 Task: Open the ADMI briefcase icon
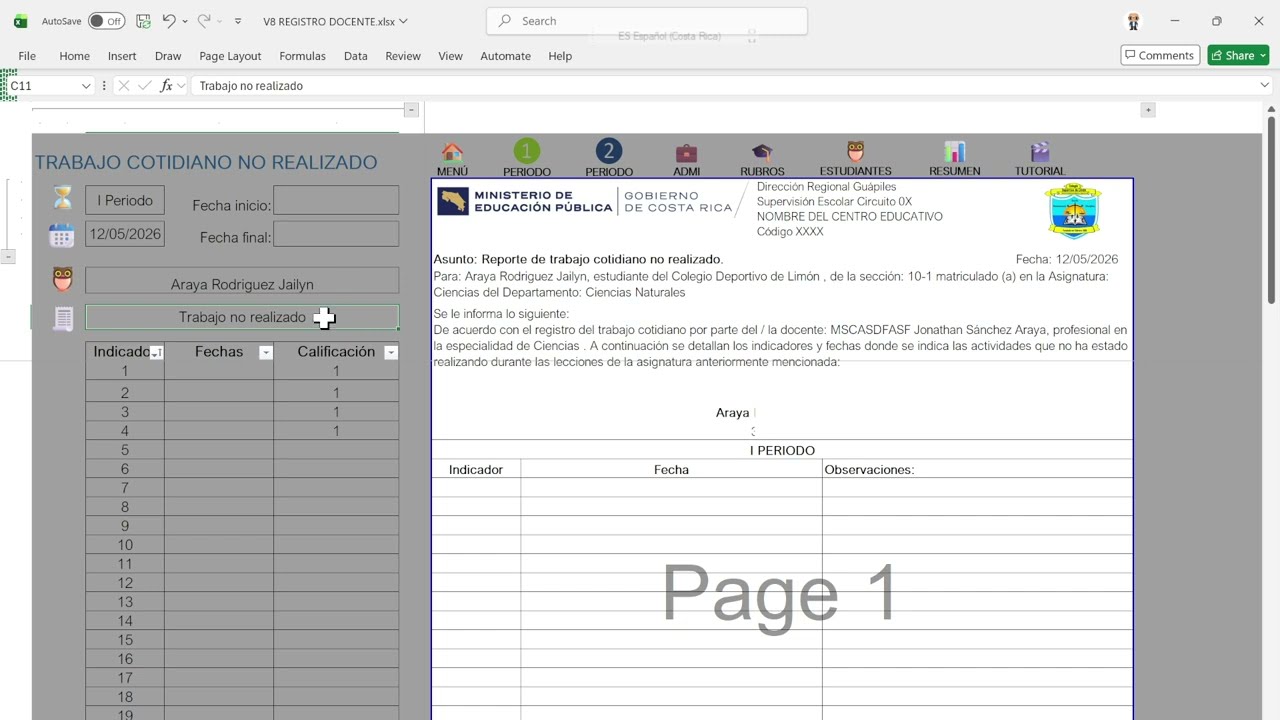click(686, 153)
